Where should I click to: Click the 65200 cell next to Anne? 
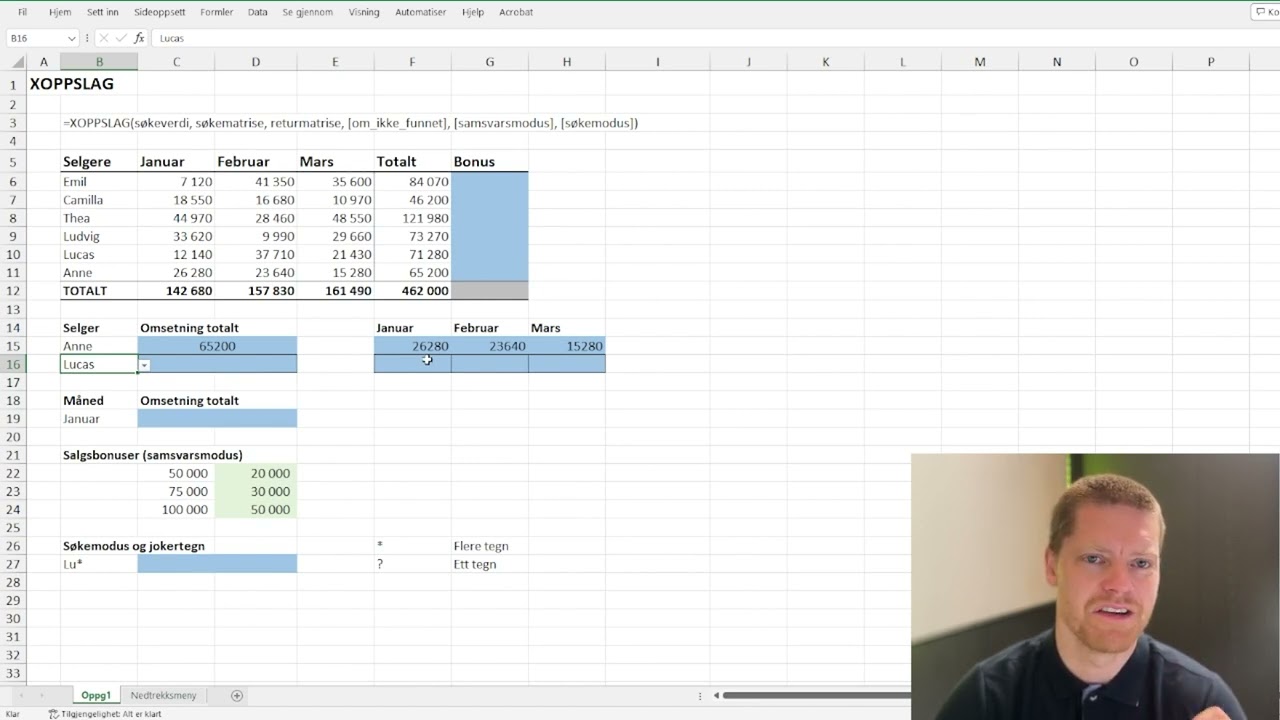(x=217, y=346)
